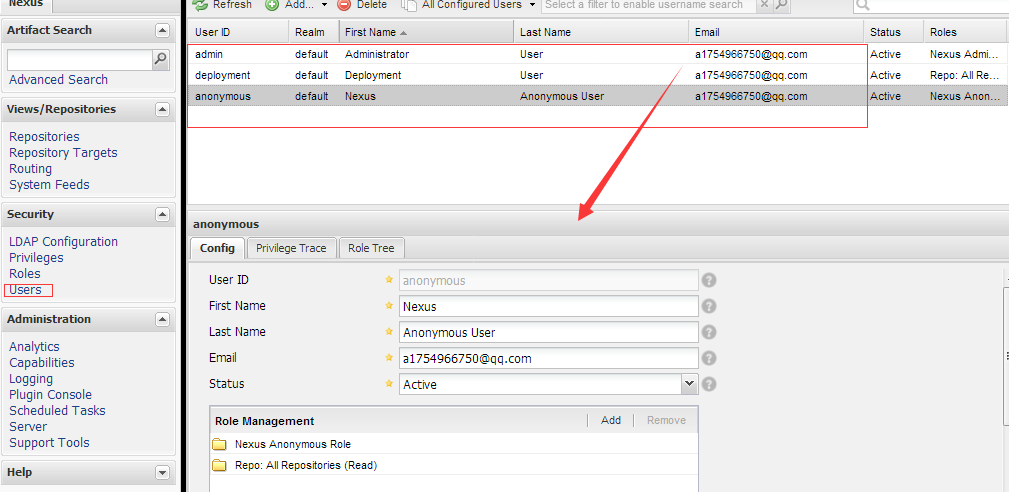
Task: Open the Privileges link
Action: [36, 258]
